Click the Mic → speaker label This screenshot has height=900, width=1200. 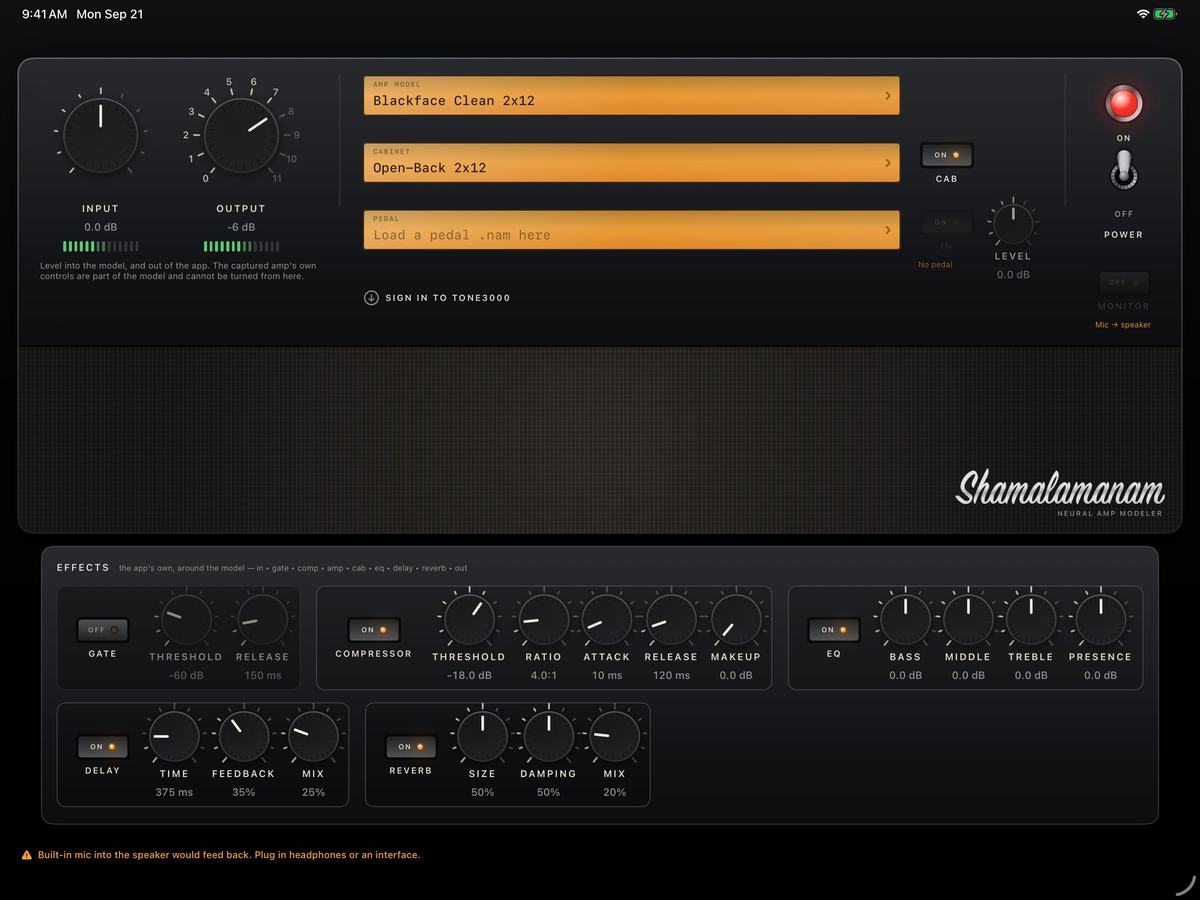(1123, 325)
